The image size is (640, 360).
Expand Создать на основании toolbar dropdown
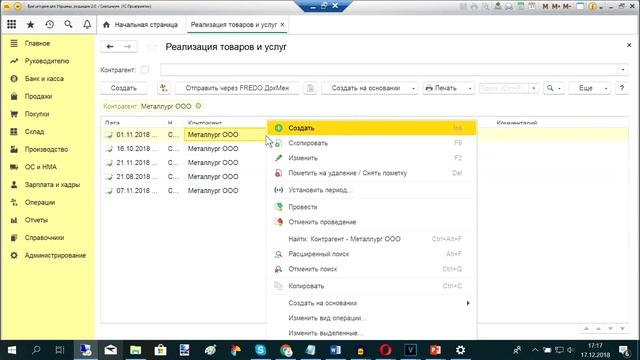[x=413, y=88]
